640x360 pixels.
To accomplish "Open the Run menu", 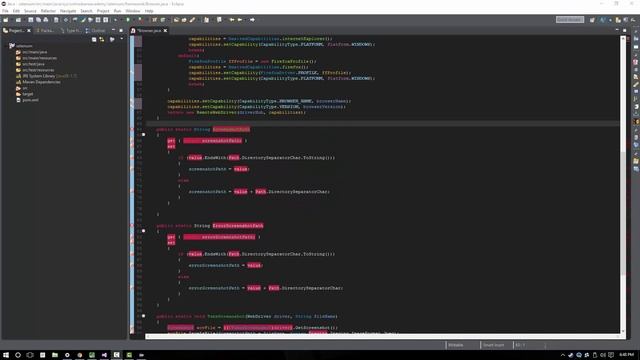I will [x=118, y=11].
